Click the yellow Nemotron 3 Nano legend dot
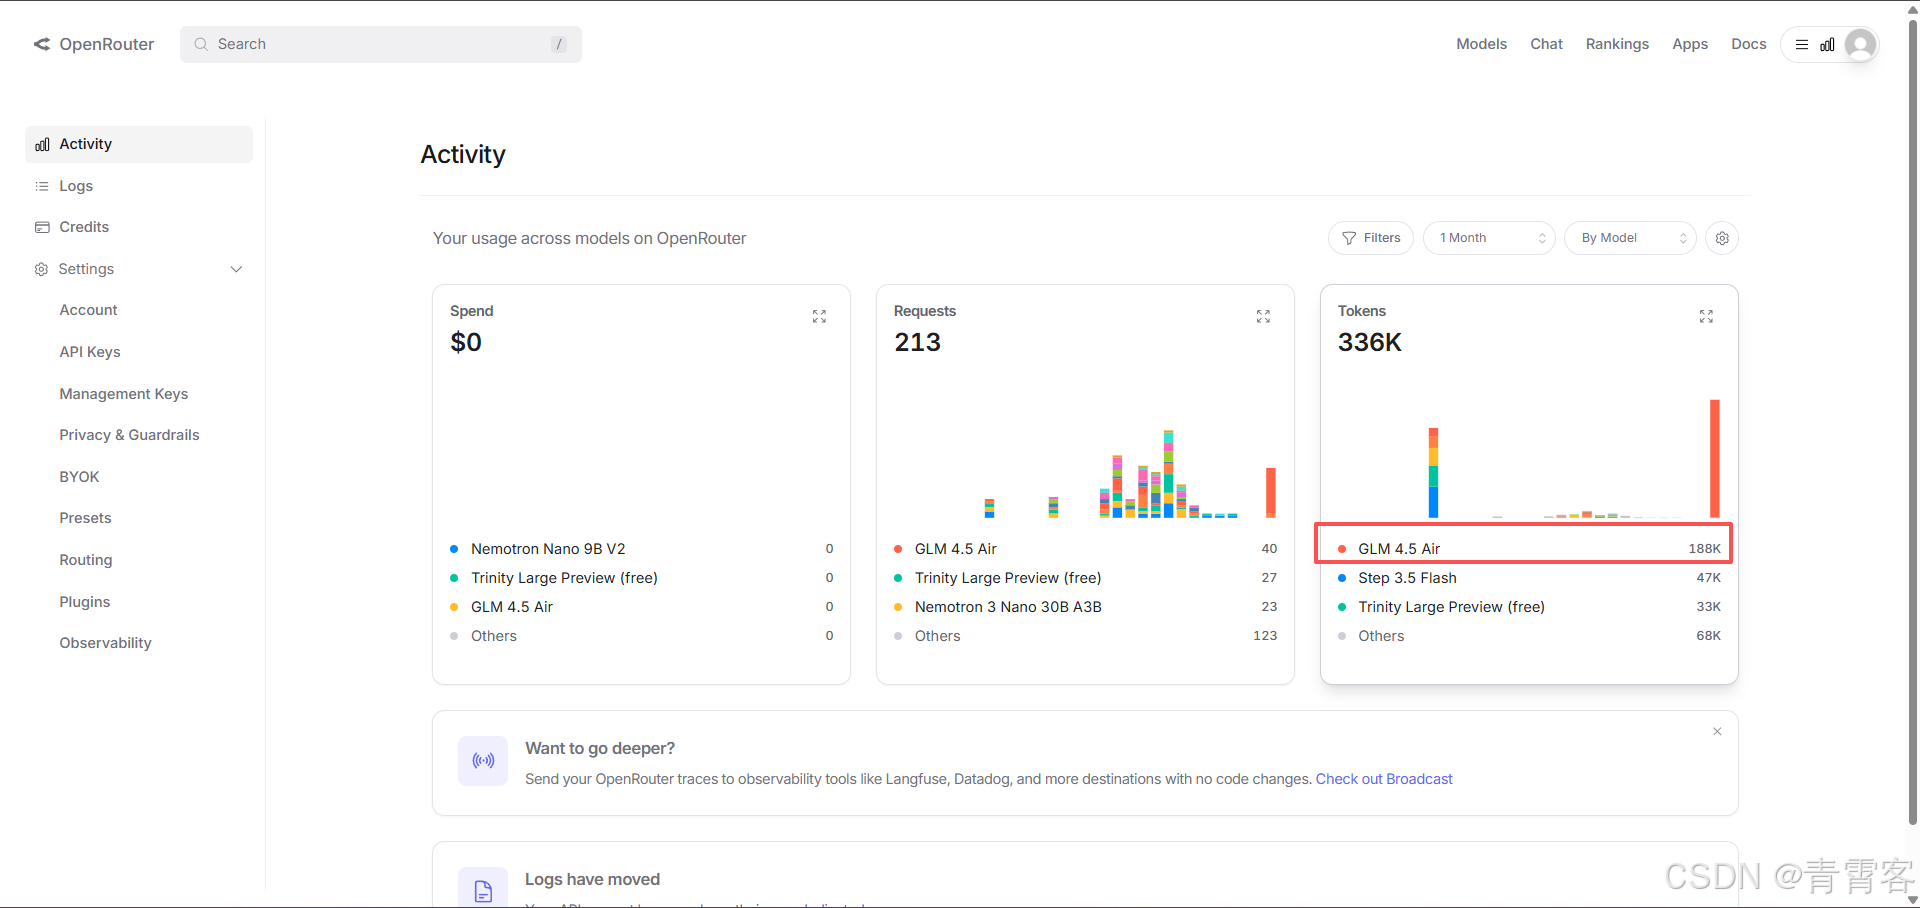The image size is (1920, 908). pyautogui.click(x=898, y=607)
